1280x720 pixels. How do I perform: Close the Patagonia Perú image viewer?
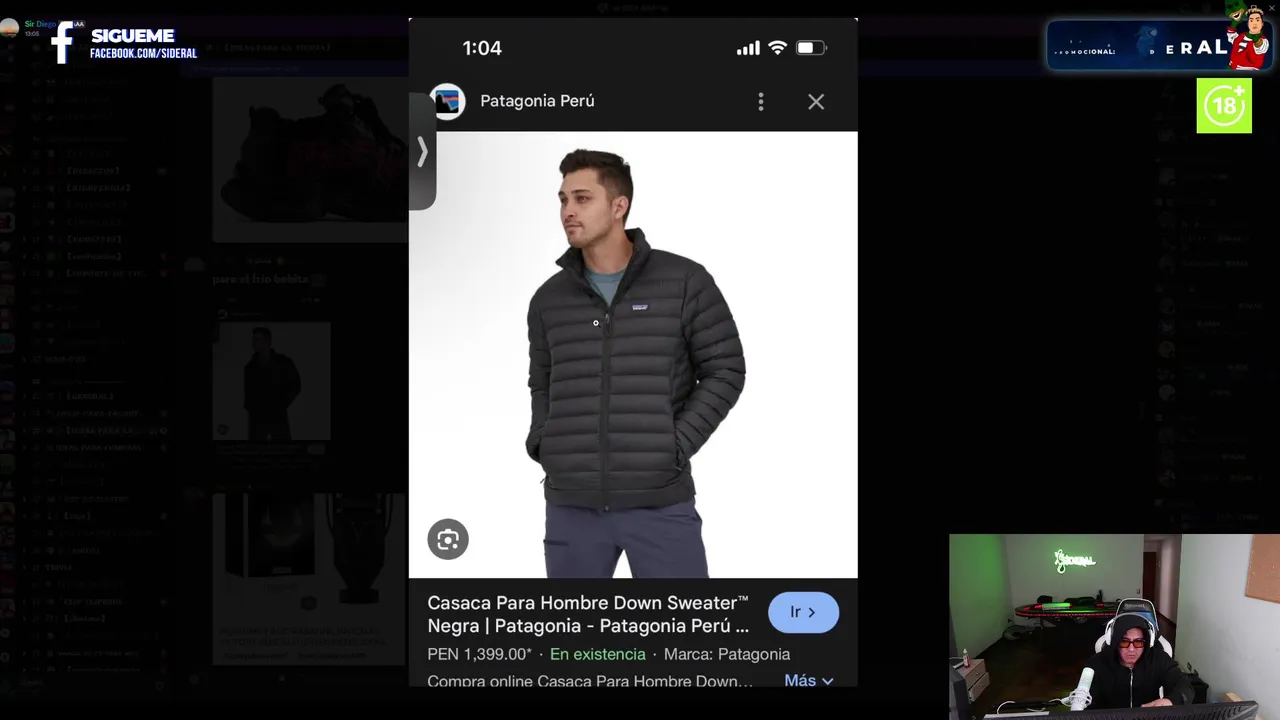tap(816, 102)
